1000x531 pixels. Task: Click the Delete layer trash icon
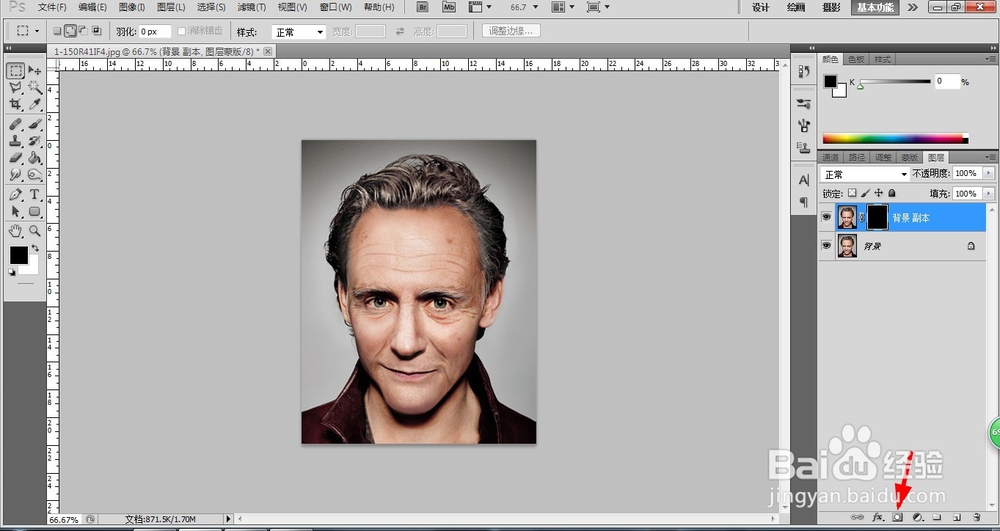pyautogui.click(x=975, y=517)
